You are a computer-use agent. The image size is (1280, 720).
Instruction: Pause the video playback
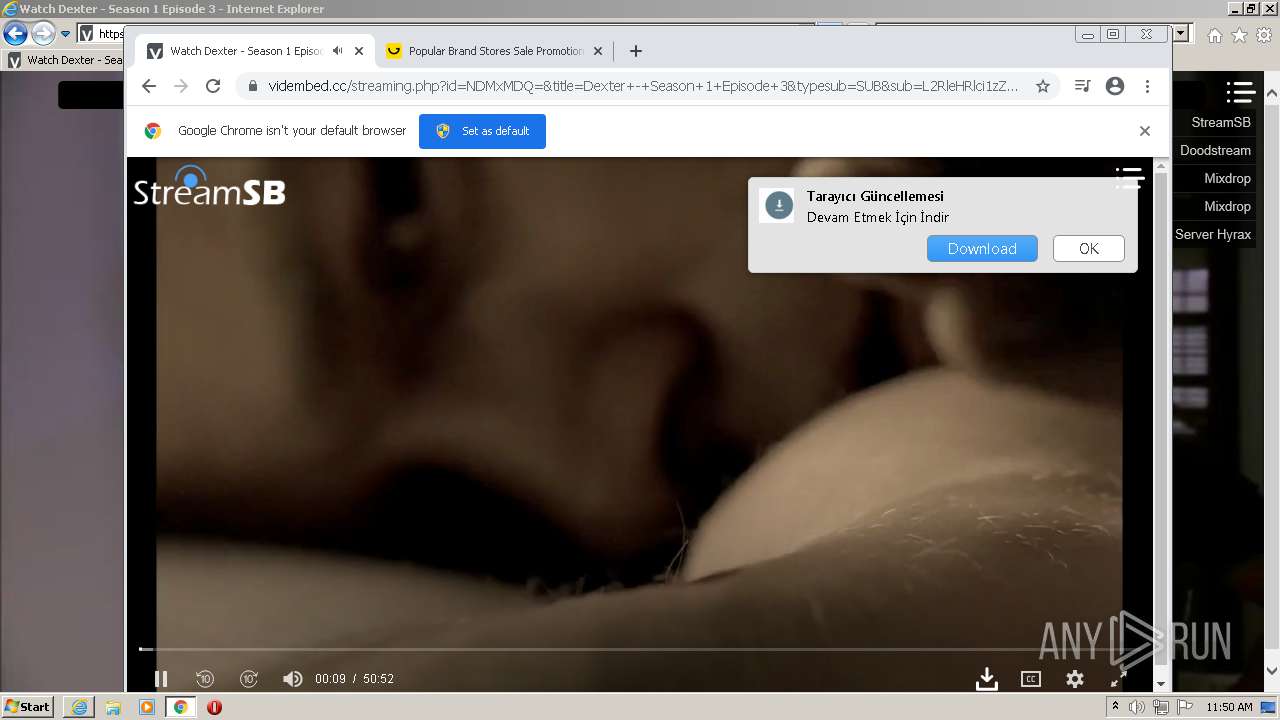pyautogui.click(x=160, y=679)
